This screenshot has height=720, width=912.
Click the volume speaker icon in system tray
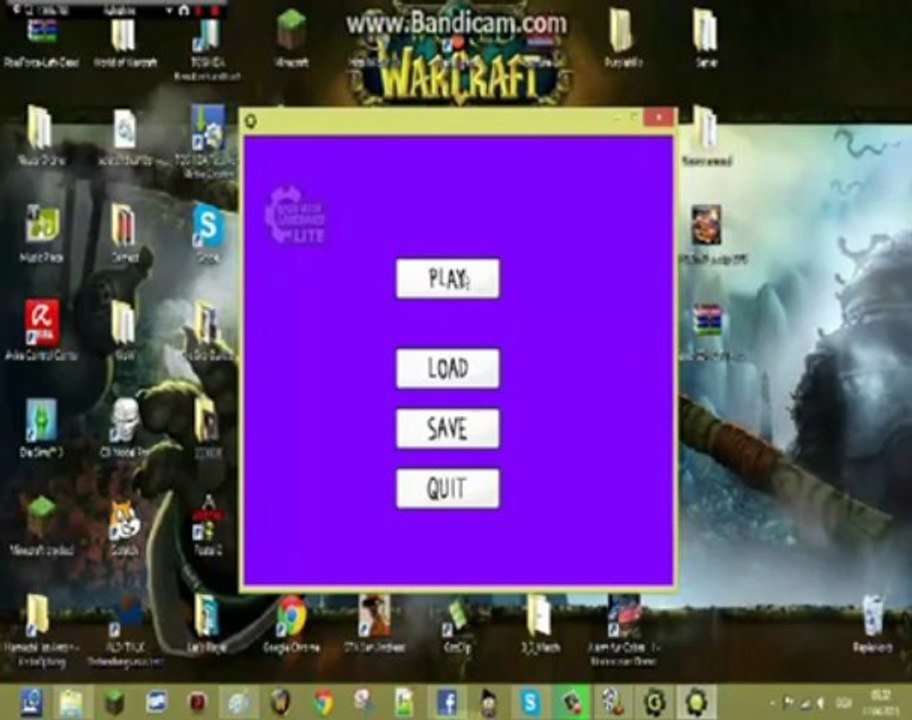[821, 704]
